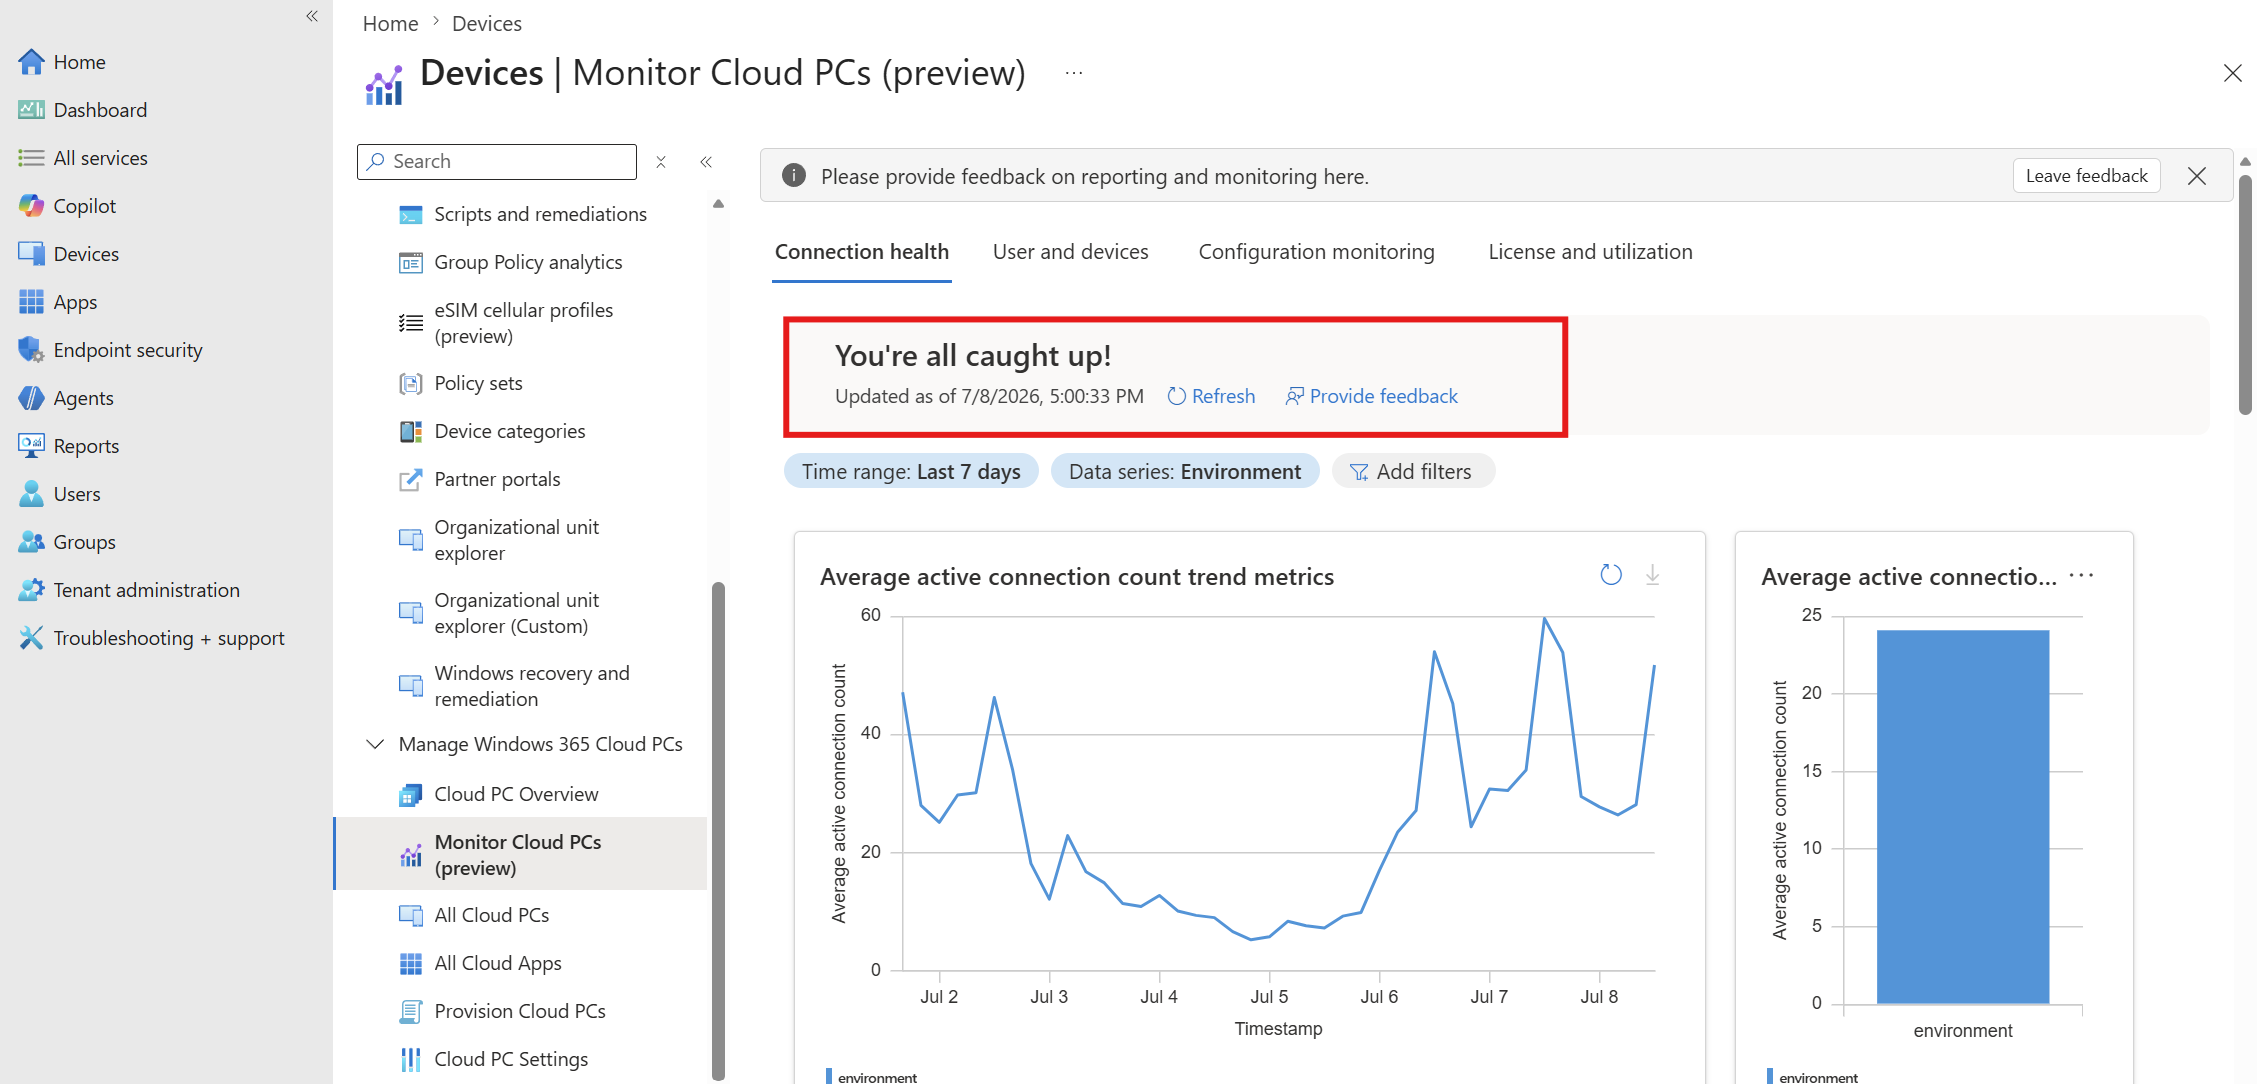
Task: Open Users via the person icon
Action: 31,494
